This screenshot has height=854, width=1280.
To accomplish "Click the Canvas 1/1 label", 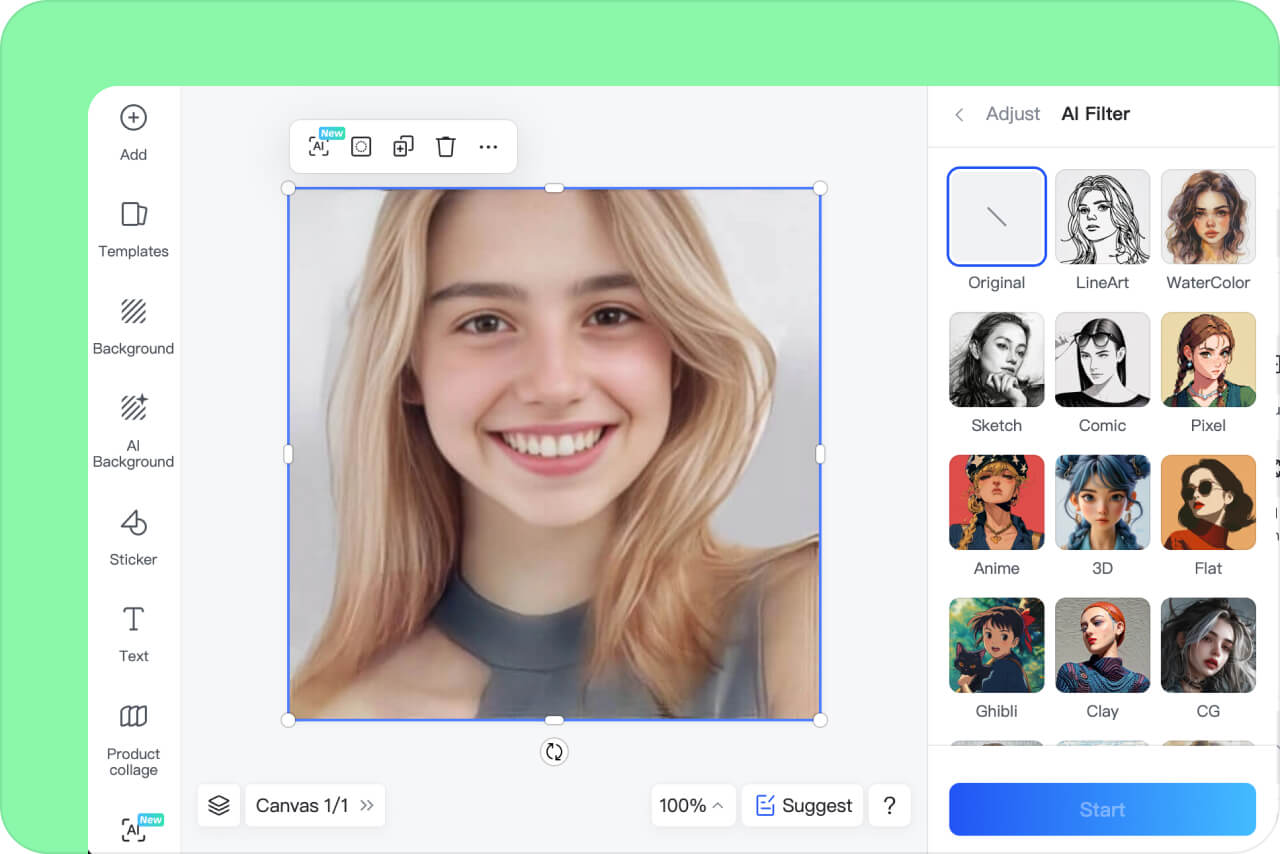I will point(302,805).
